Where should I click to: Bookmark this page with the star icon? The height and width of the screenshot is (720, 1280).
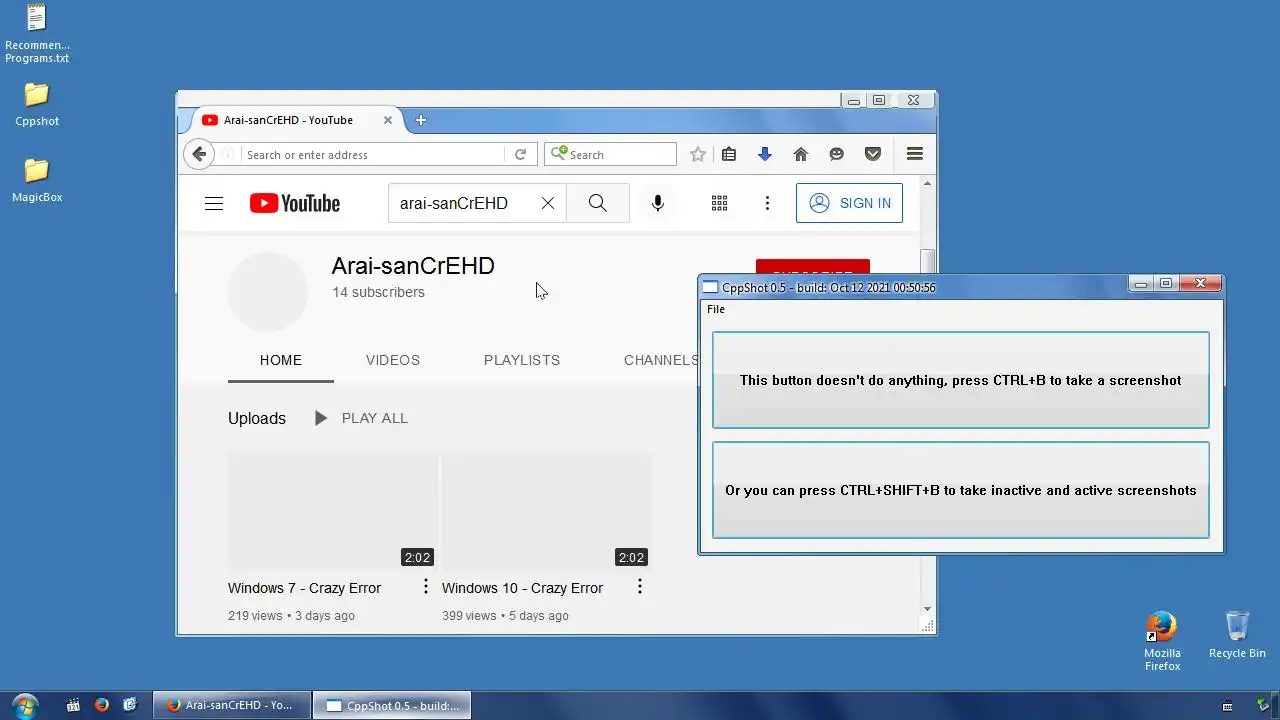click(698, 154)
